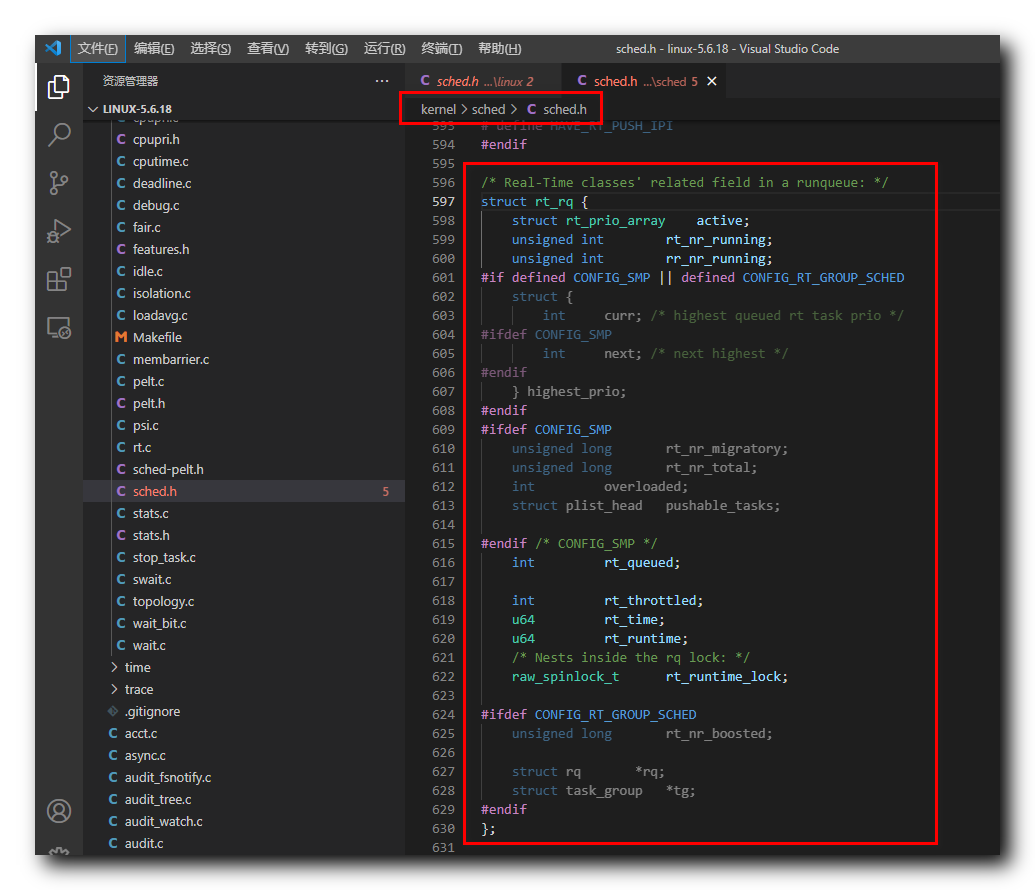This screenshot has width=1035, height=890.
Task: Click kernel in the breadcrumb
Action: tap(438, 110)
